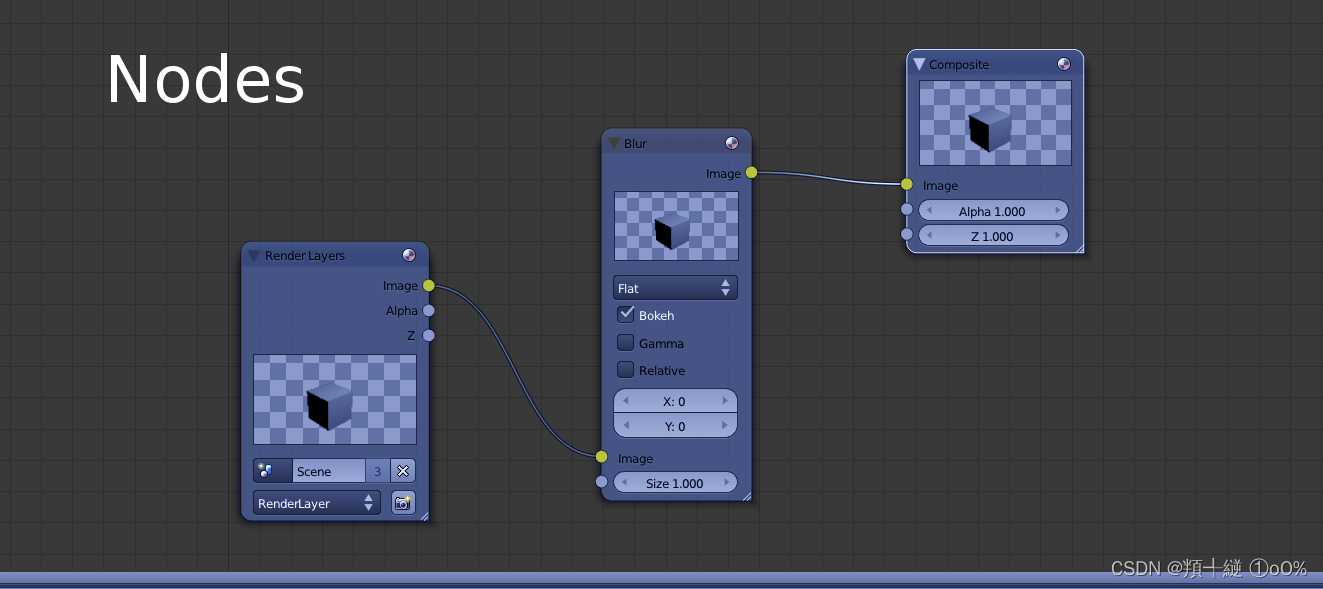Toggle Blur node preview sphere icon
The height and width of the screenshot is (589, 1323).
click(x=732, y=143)
